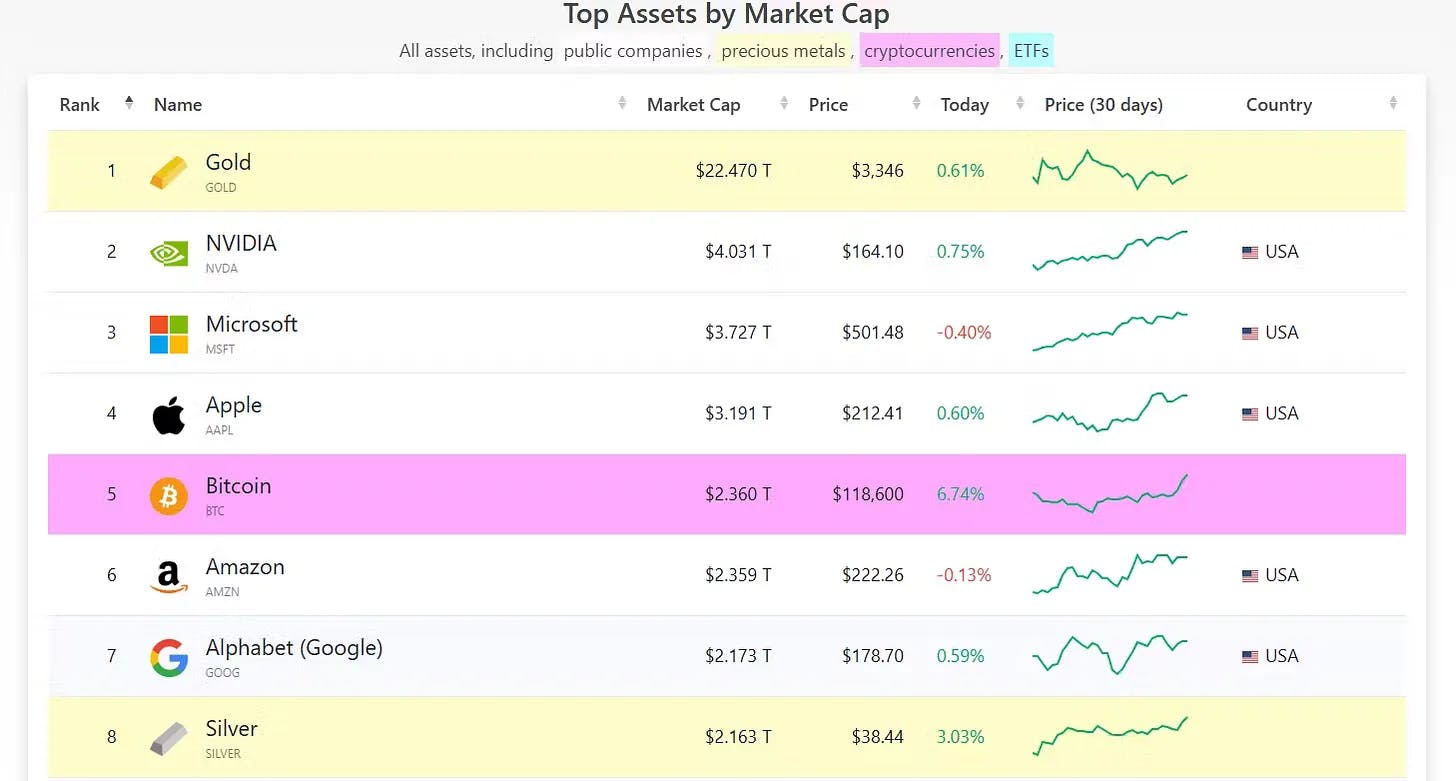Click the Bitcoin 30-day price chart
This screenshot has height=781, width=1456.
coord(1110,493)
